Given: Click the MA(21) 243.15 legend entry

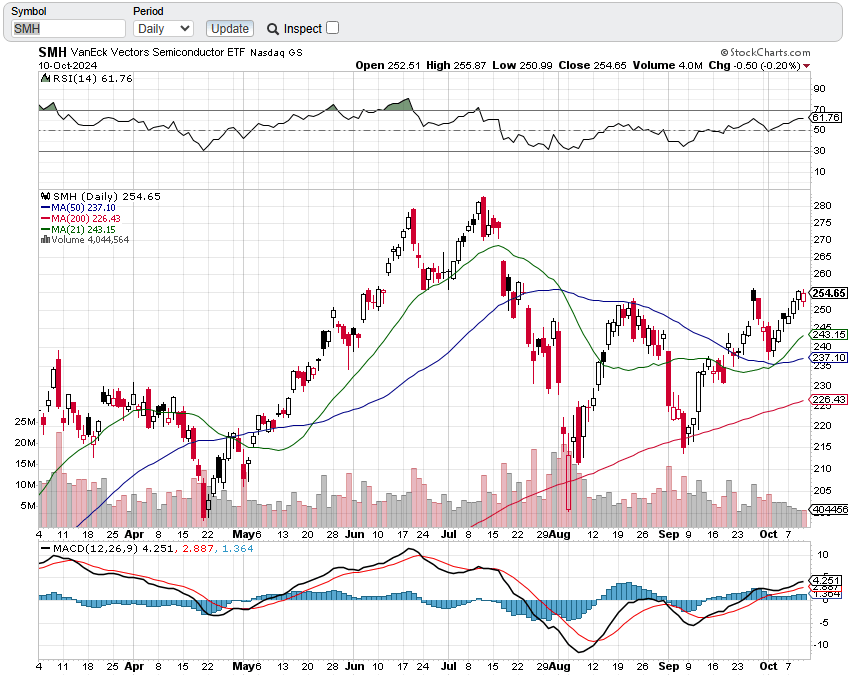Looking at the screenshot, I should pos(78,229).
